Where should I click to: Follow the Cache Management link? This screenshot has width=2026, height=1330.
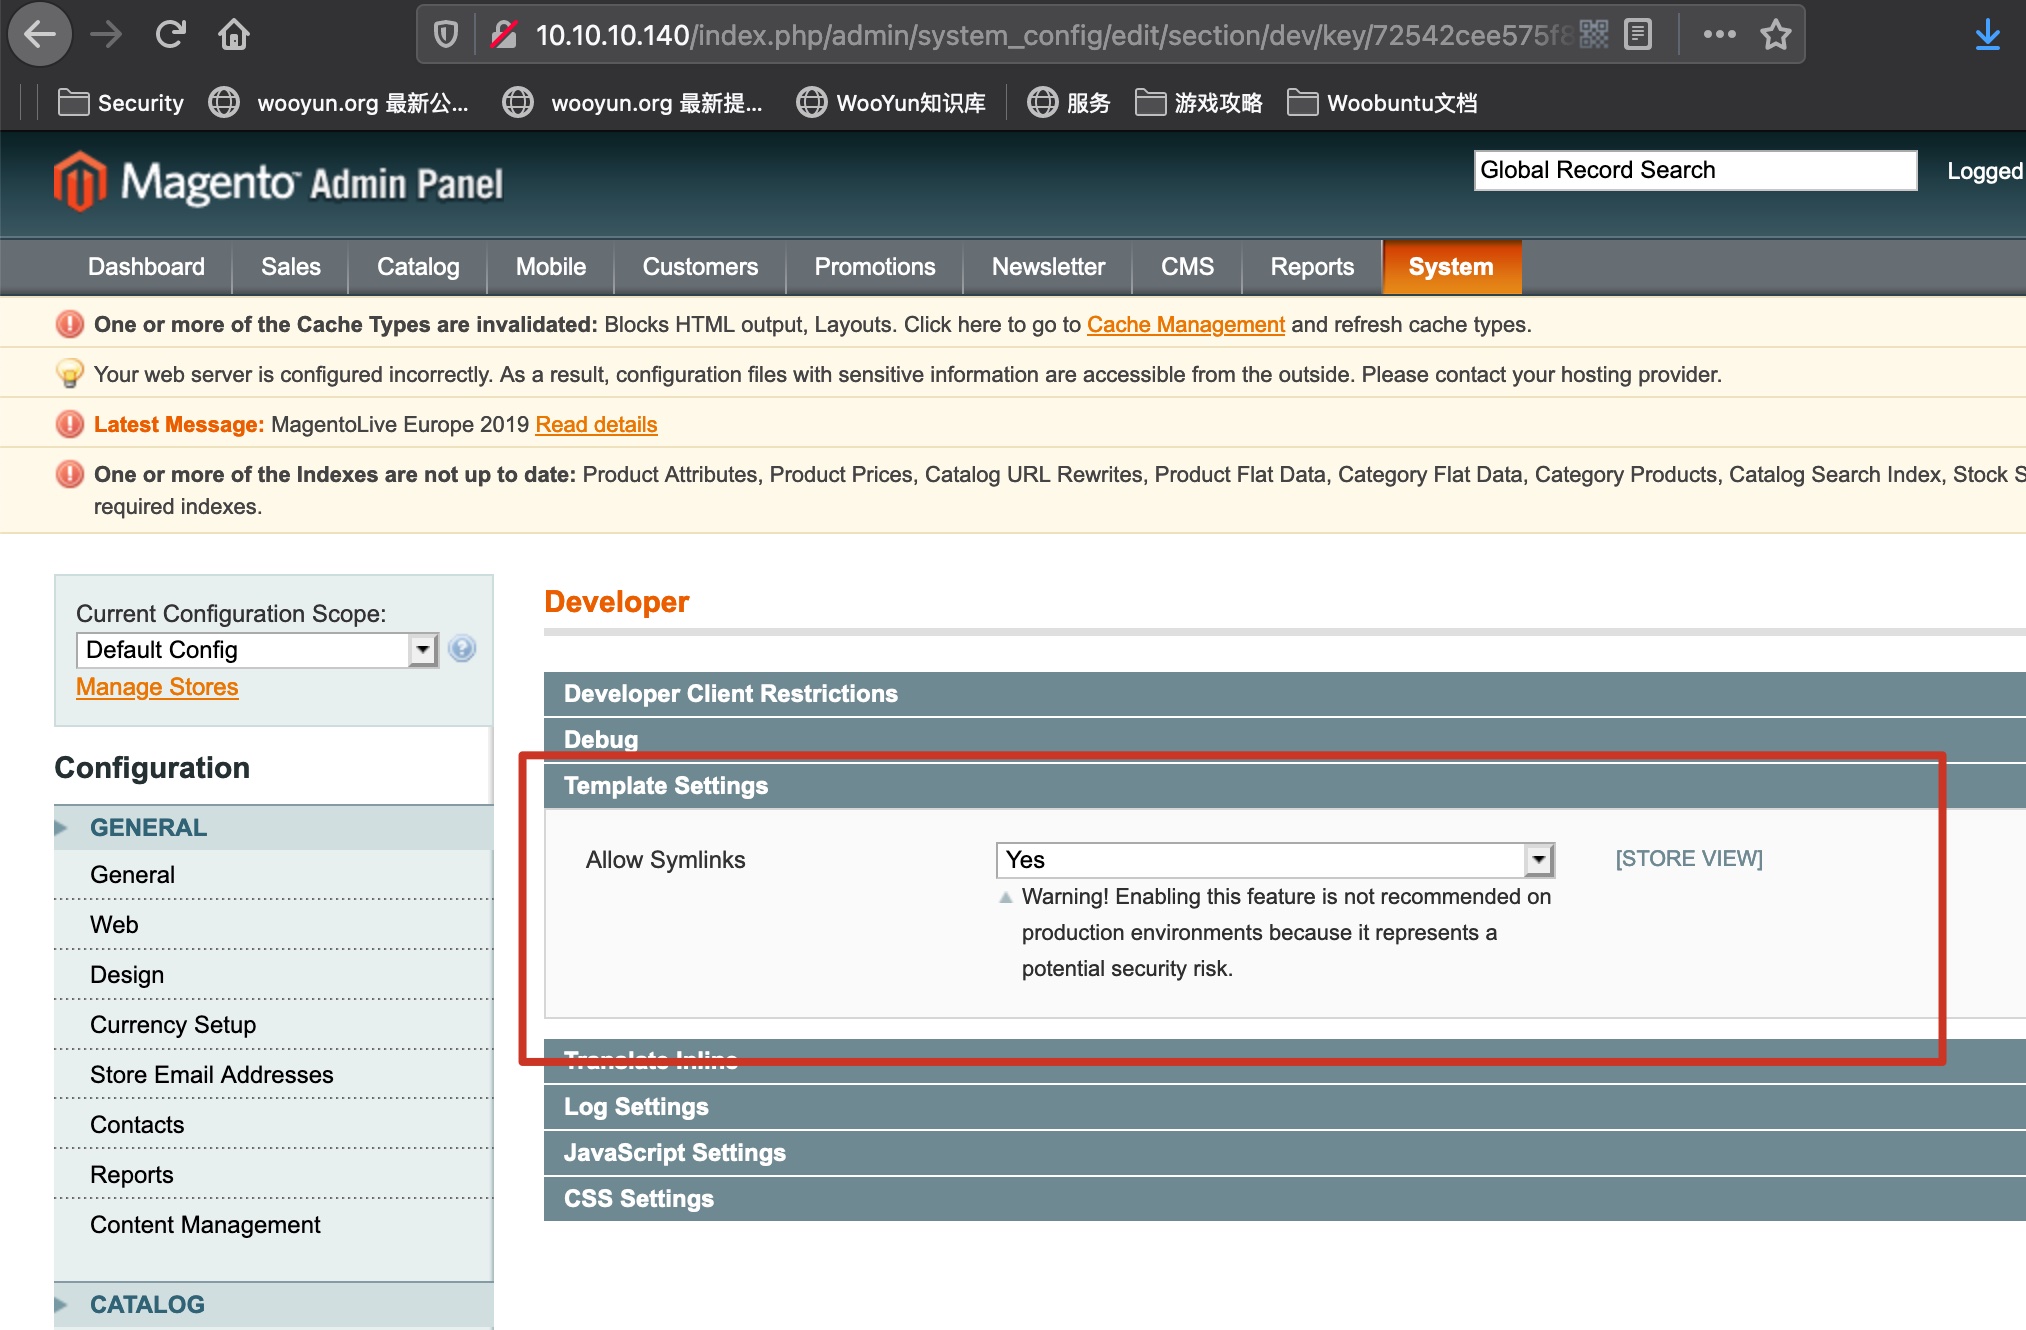pyautogui.click(x=1185, y=325)
